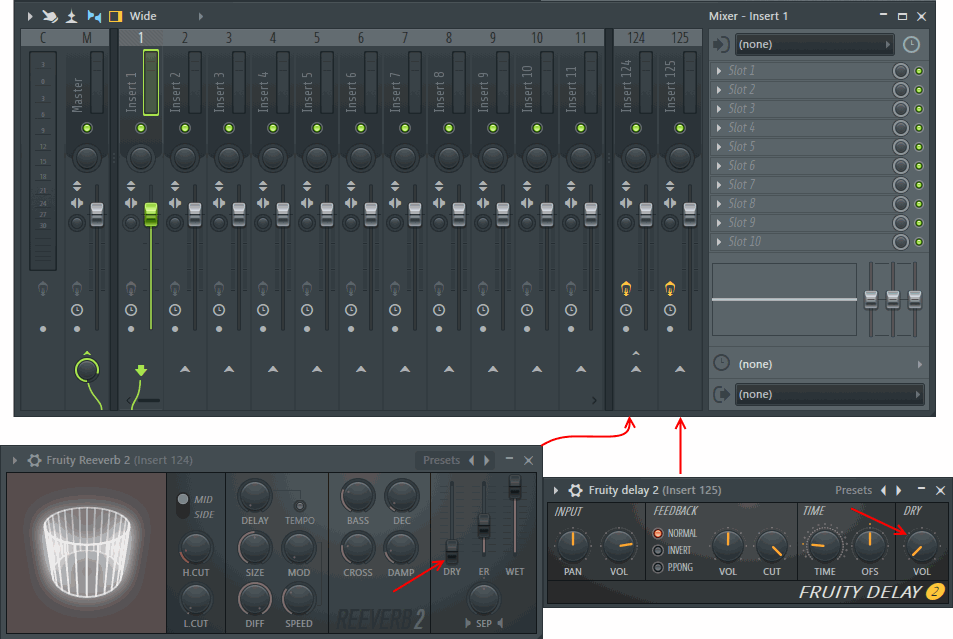Image resolution: width=953 pixels, height=639 pixels.
Task: Click the orange square icon beside Wide
Action: point(115,16)
